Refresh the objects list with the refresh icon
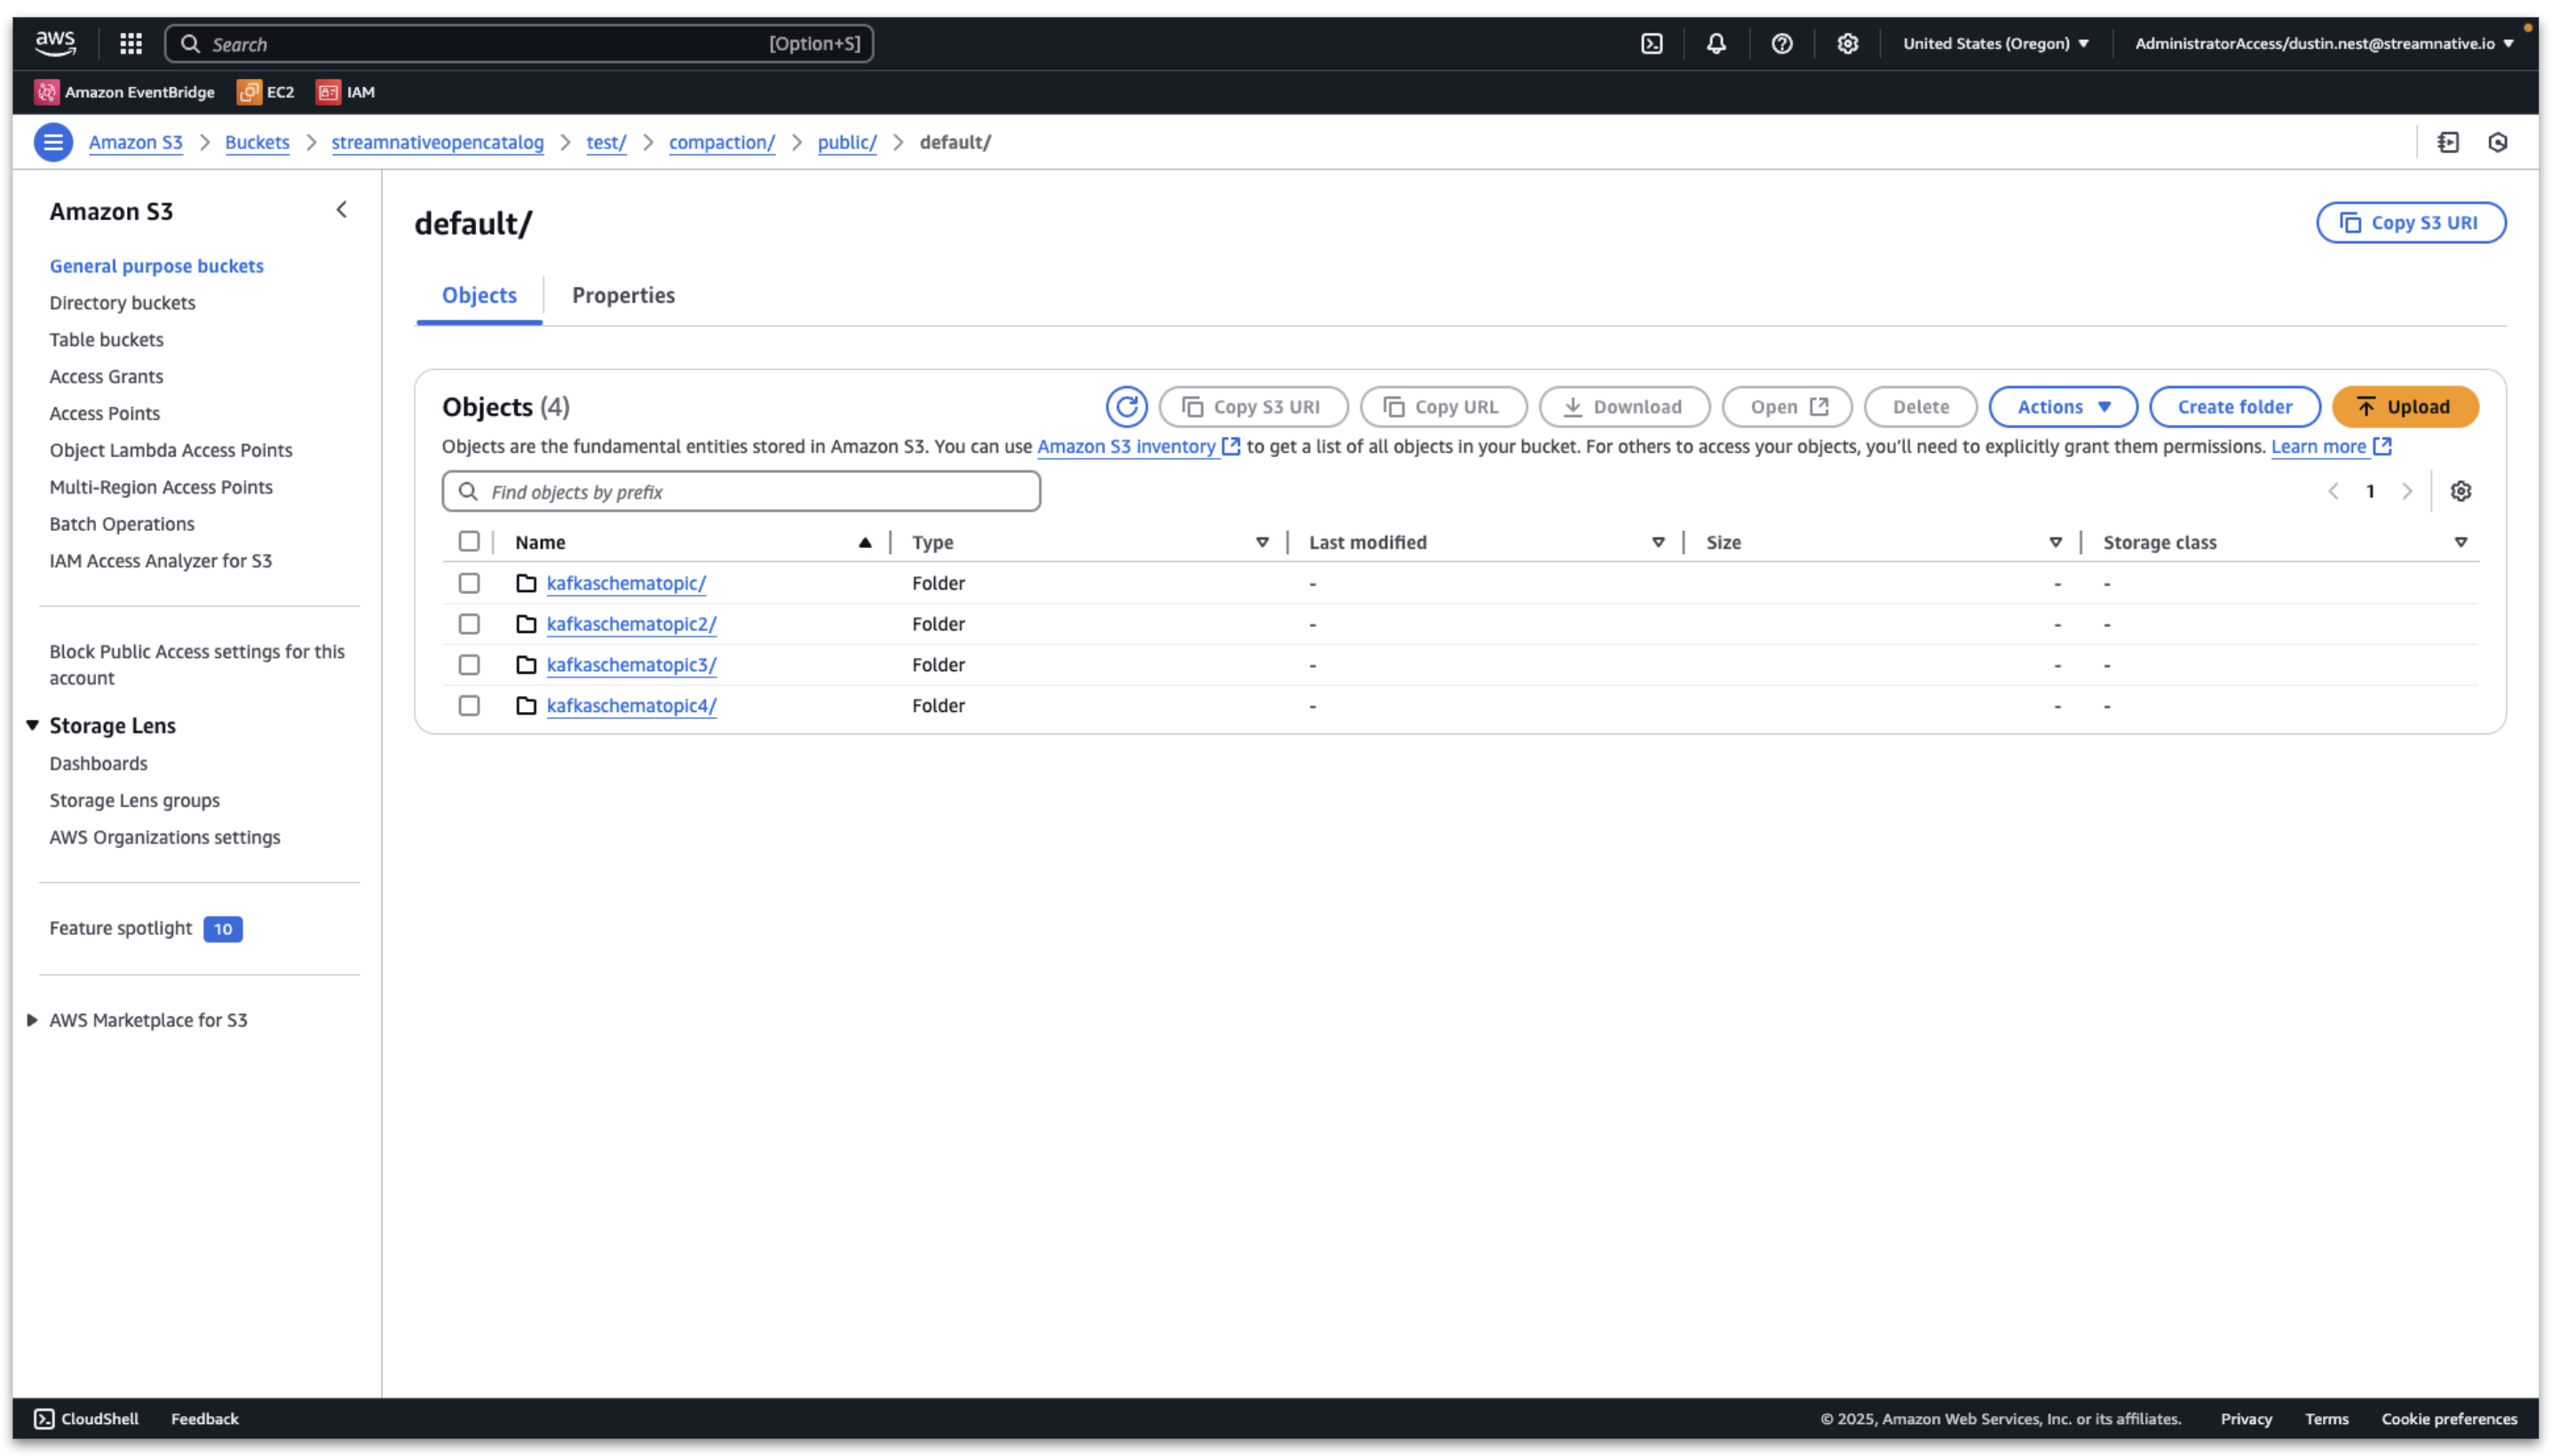 1128,406
